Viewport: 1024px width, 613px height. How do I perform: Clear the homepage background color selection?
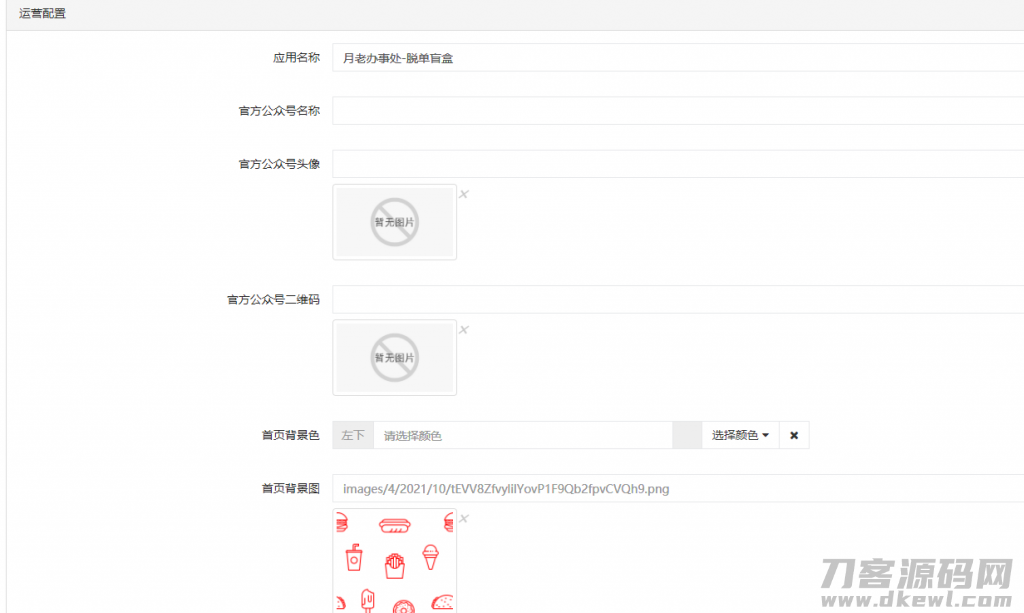[x=793, y=435]
